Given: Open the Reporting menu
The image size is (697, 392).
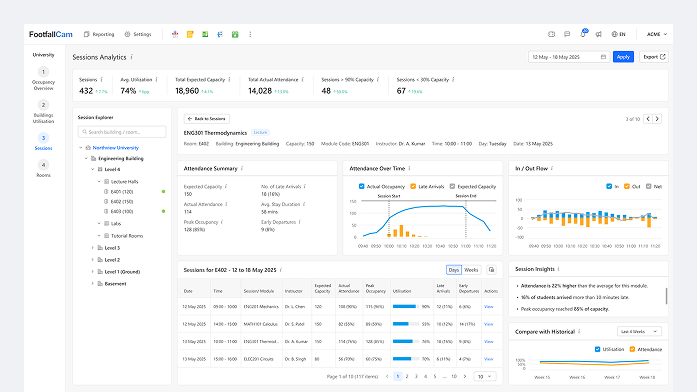Looking at the screenshot, I should (x=99, y=34).
